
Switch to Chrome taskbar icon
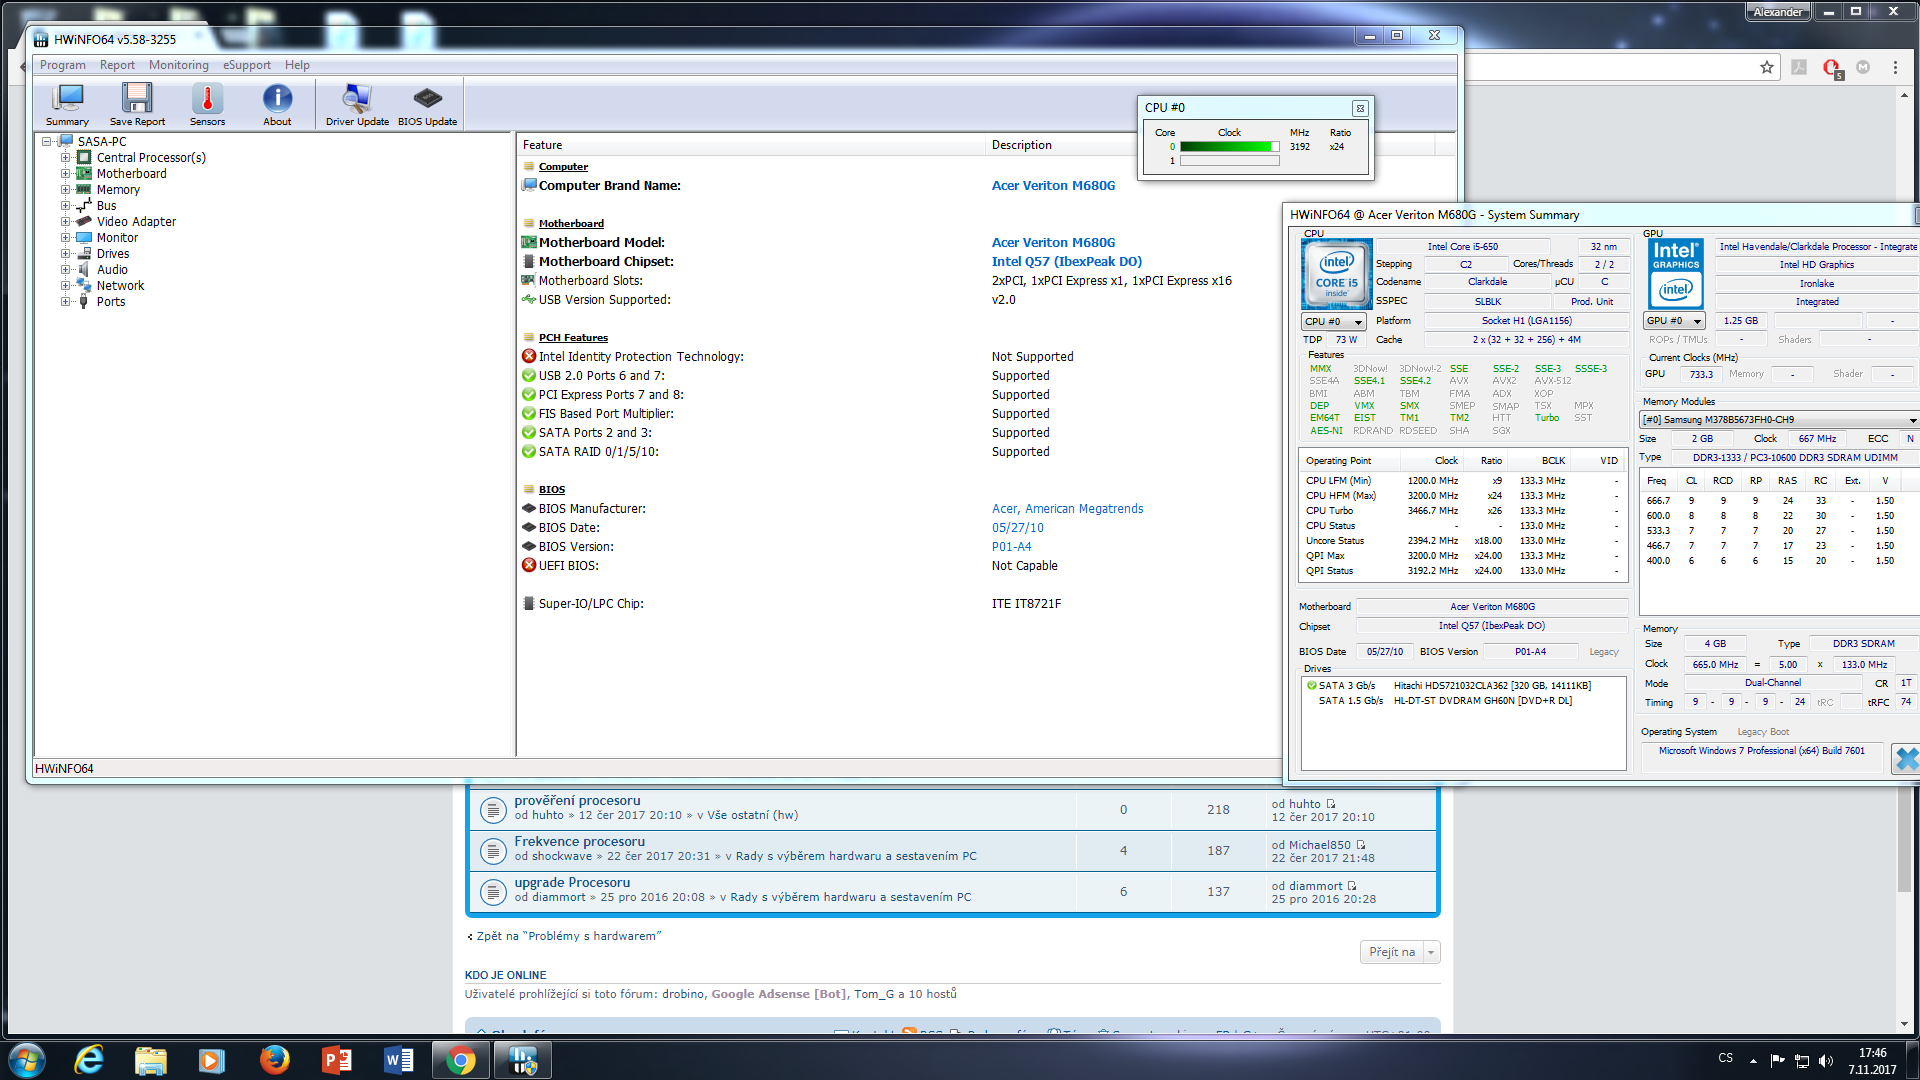click(461, 1059)
